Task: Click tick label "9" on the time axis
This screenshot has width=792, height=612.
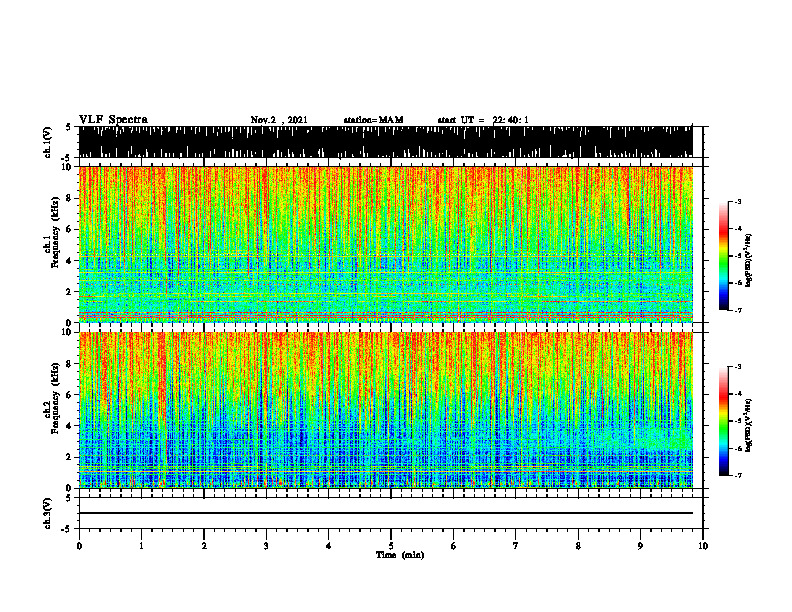Action: coord(640,546)
